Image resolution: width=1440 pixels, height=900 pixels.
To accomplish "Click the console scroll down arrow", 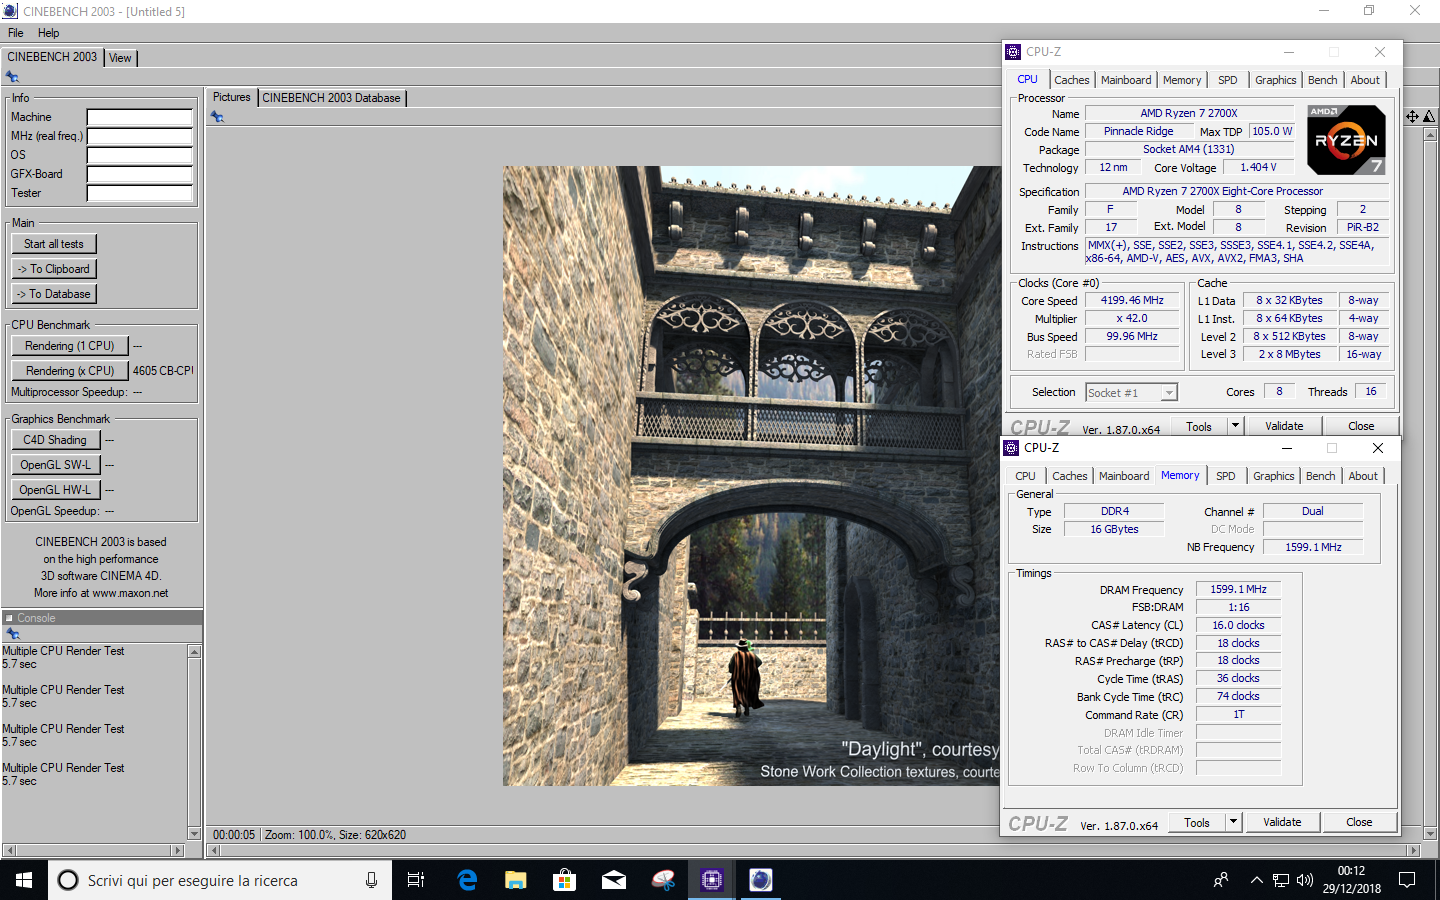I will [194, 833].
